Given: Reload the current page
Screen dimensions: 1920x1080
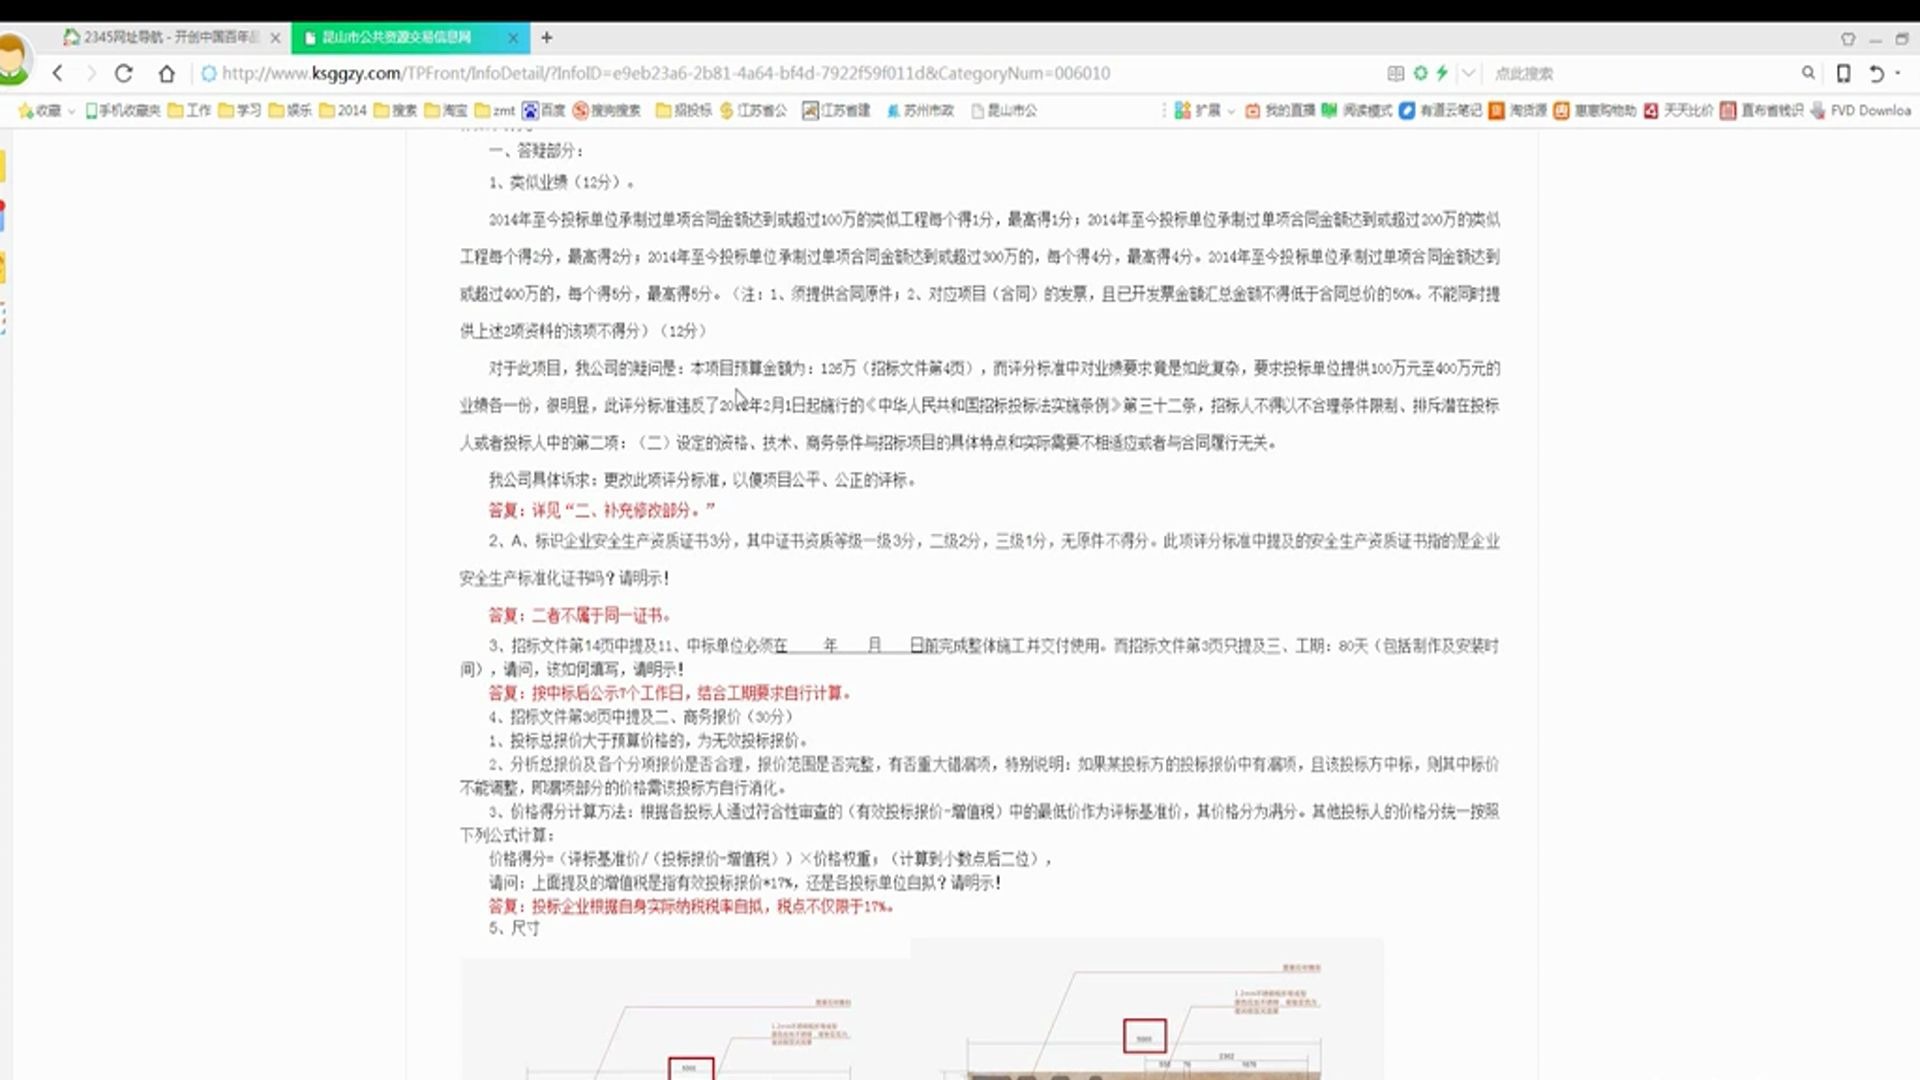Looking at the screenshot, I should click(123, 73).
